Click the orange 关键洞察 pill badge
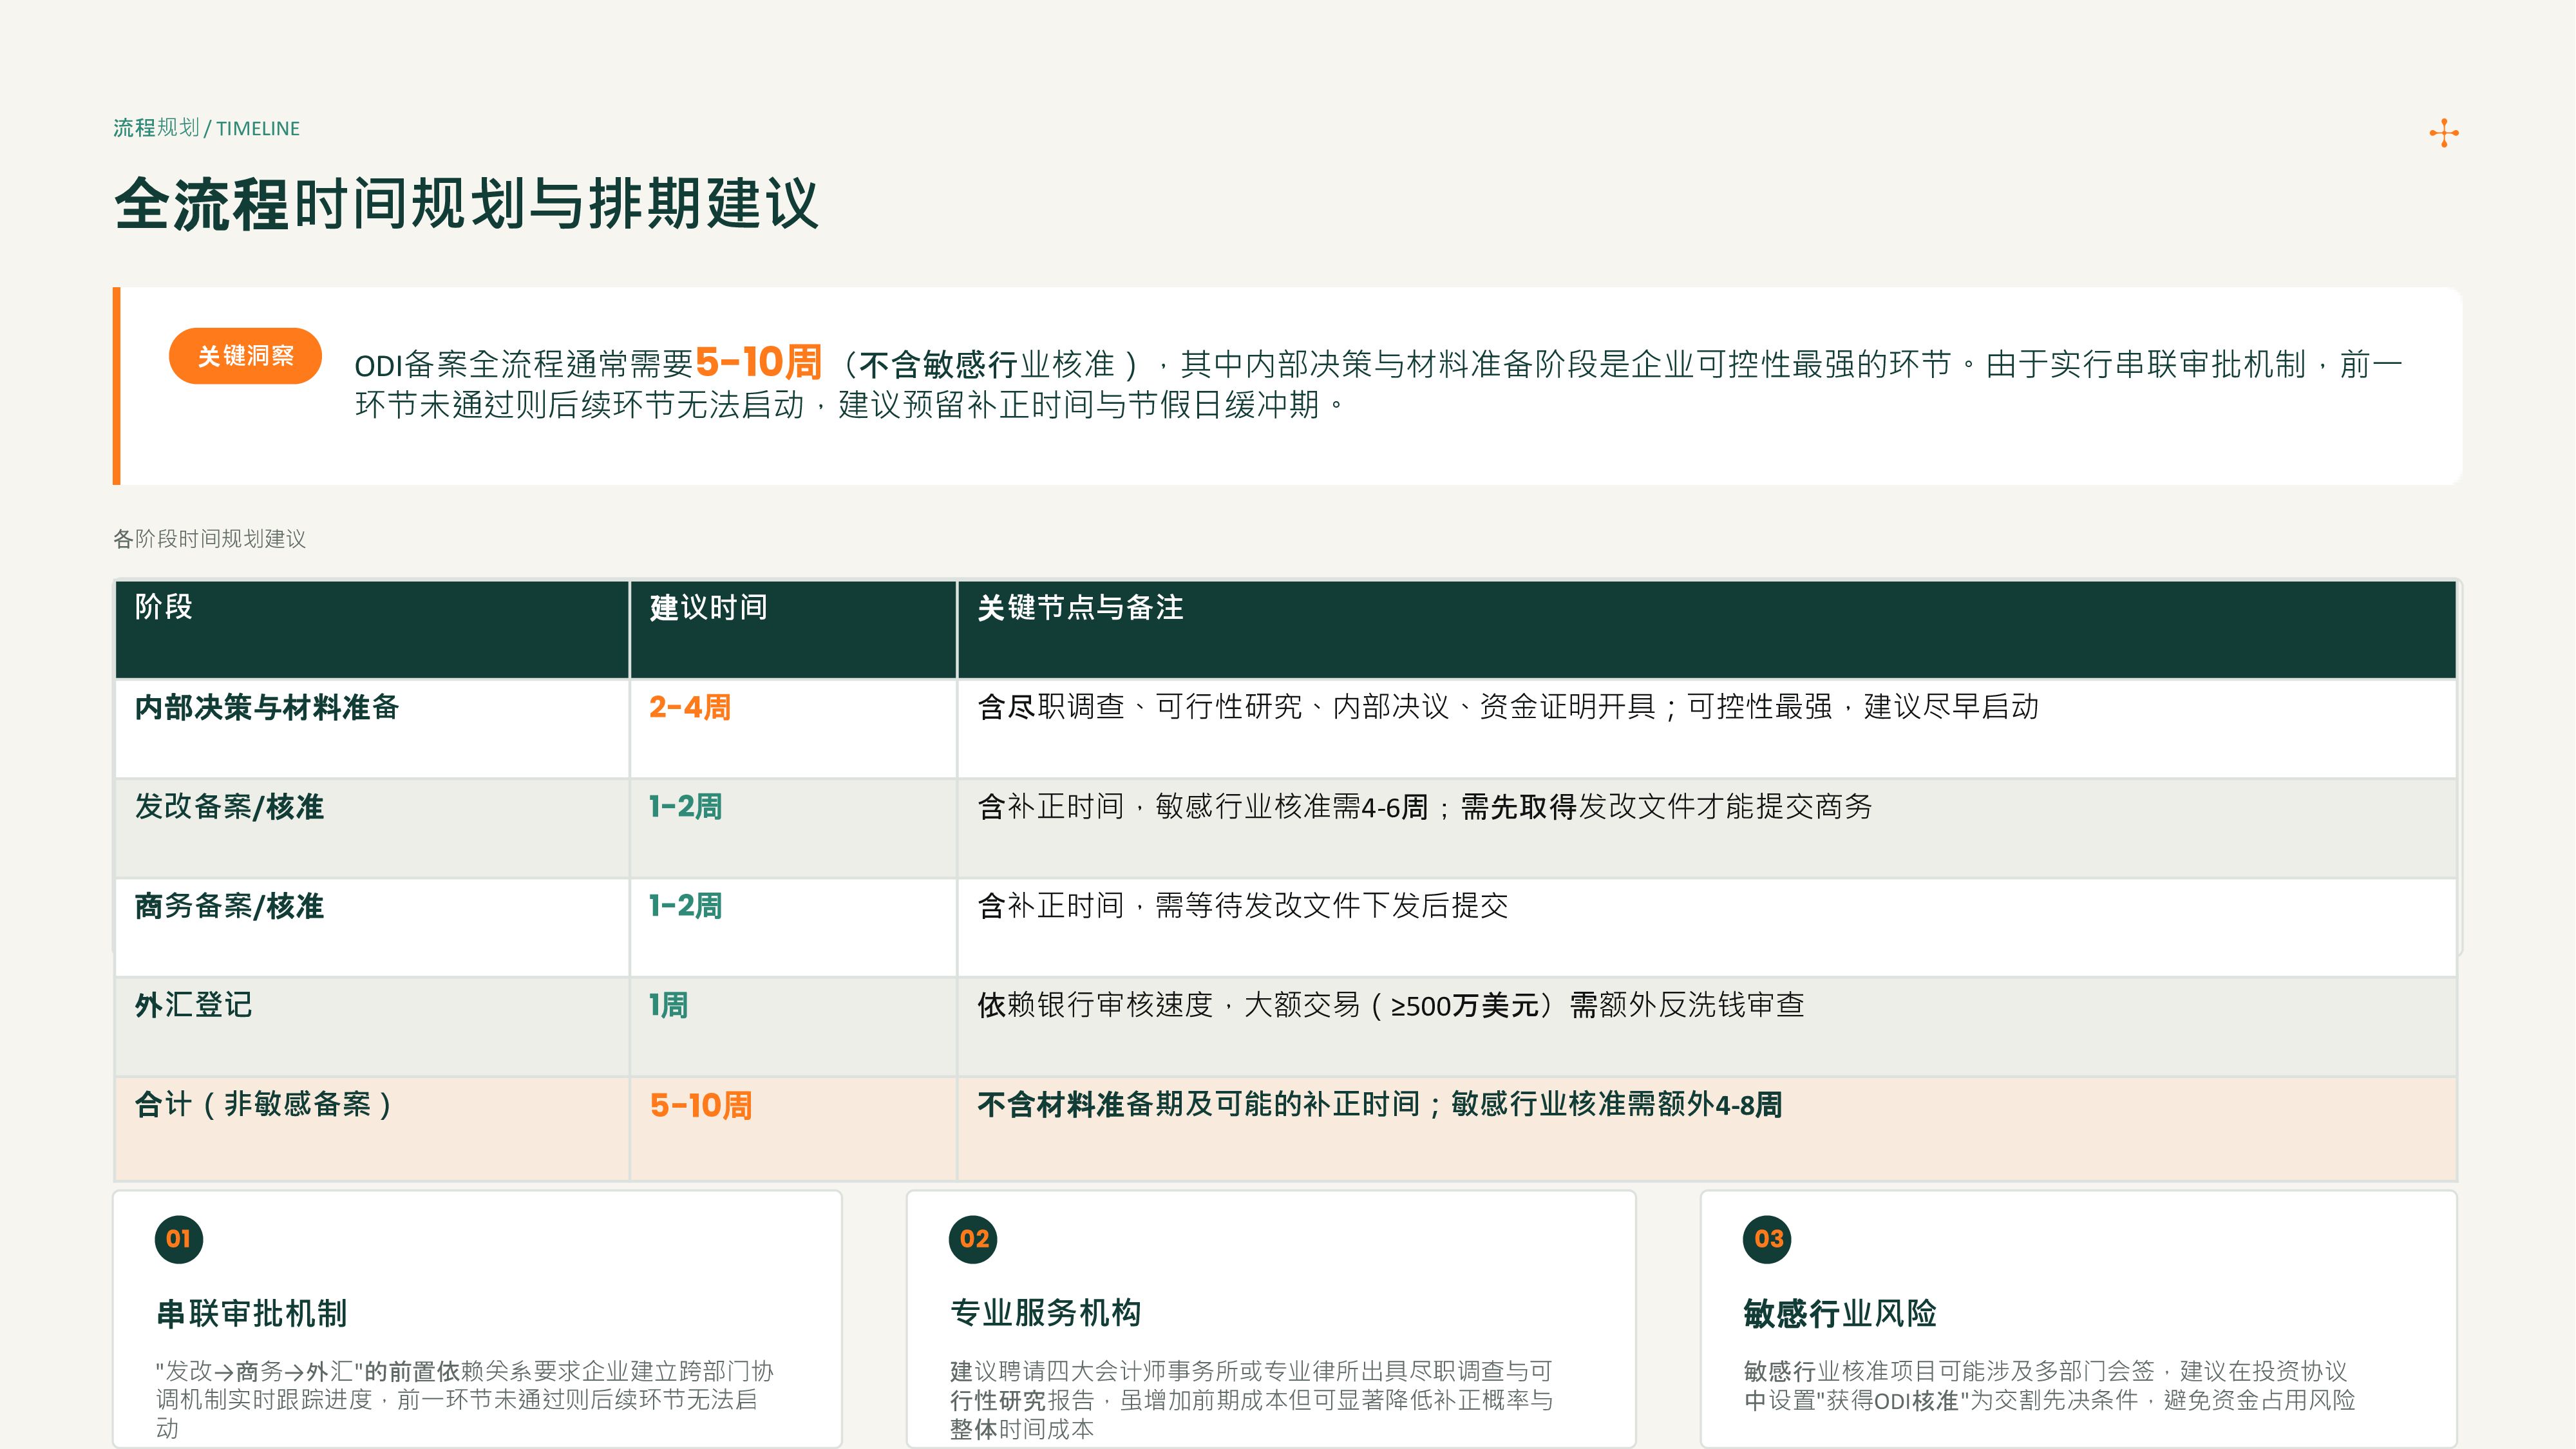Viewport: 2576px width, 1449px height. [245, 356]
